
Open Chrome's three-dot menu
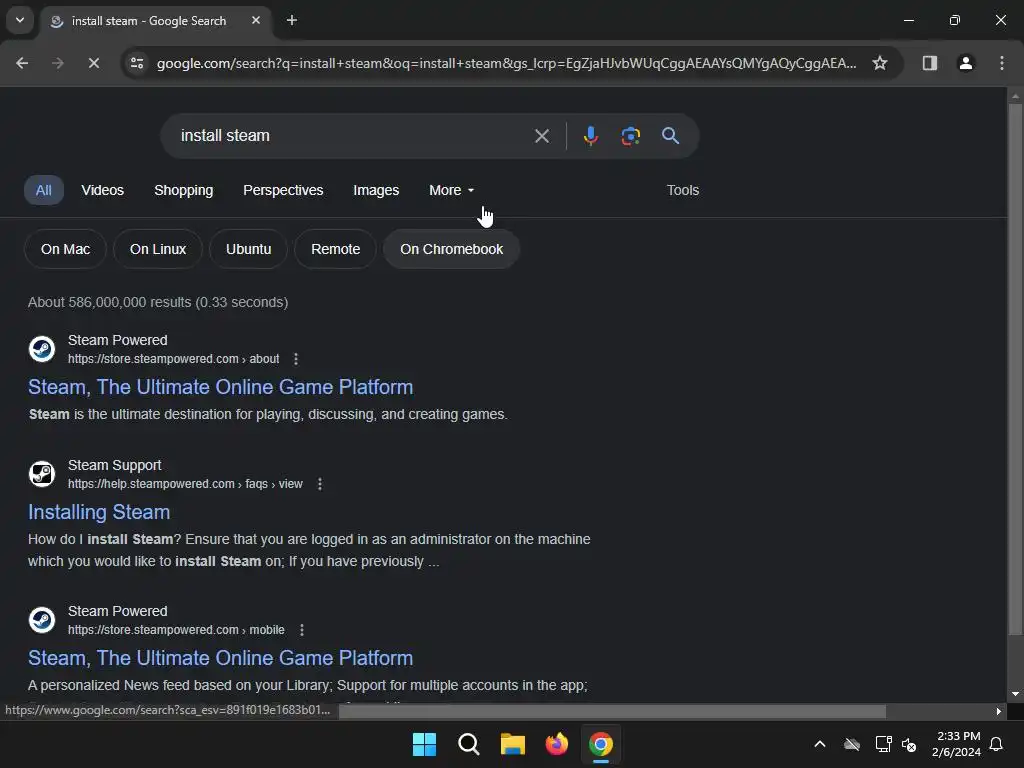pyautogui.click(x=1002, y=63)
